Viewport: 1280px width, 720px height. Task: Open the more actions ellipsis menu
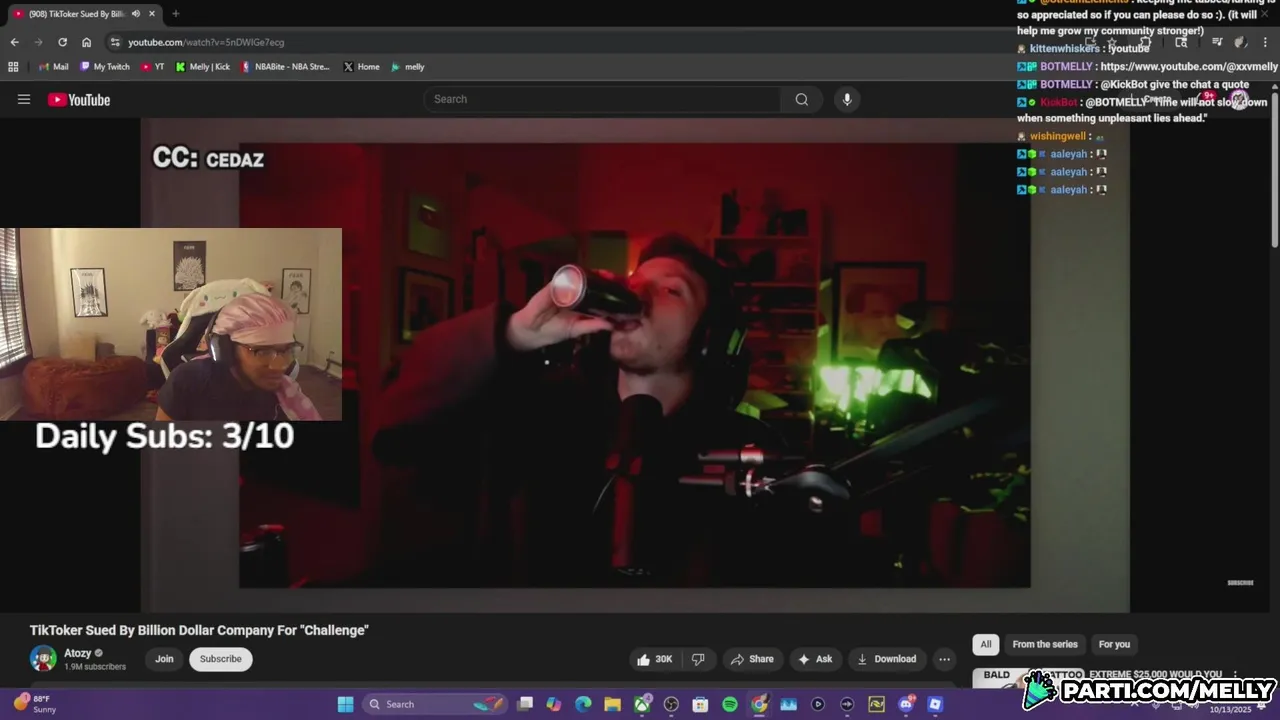click(944, 659)
